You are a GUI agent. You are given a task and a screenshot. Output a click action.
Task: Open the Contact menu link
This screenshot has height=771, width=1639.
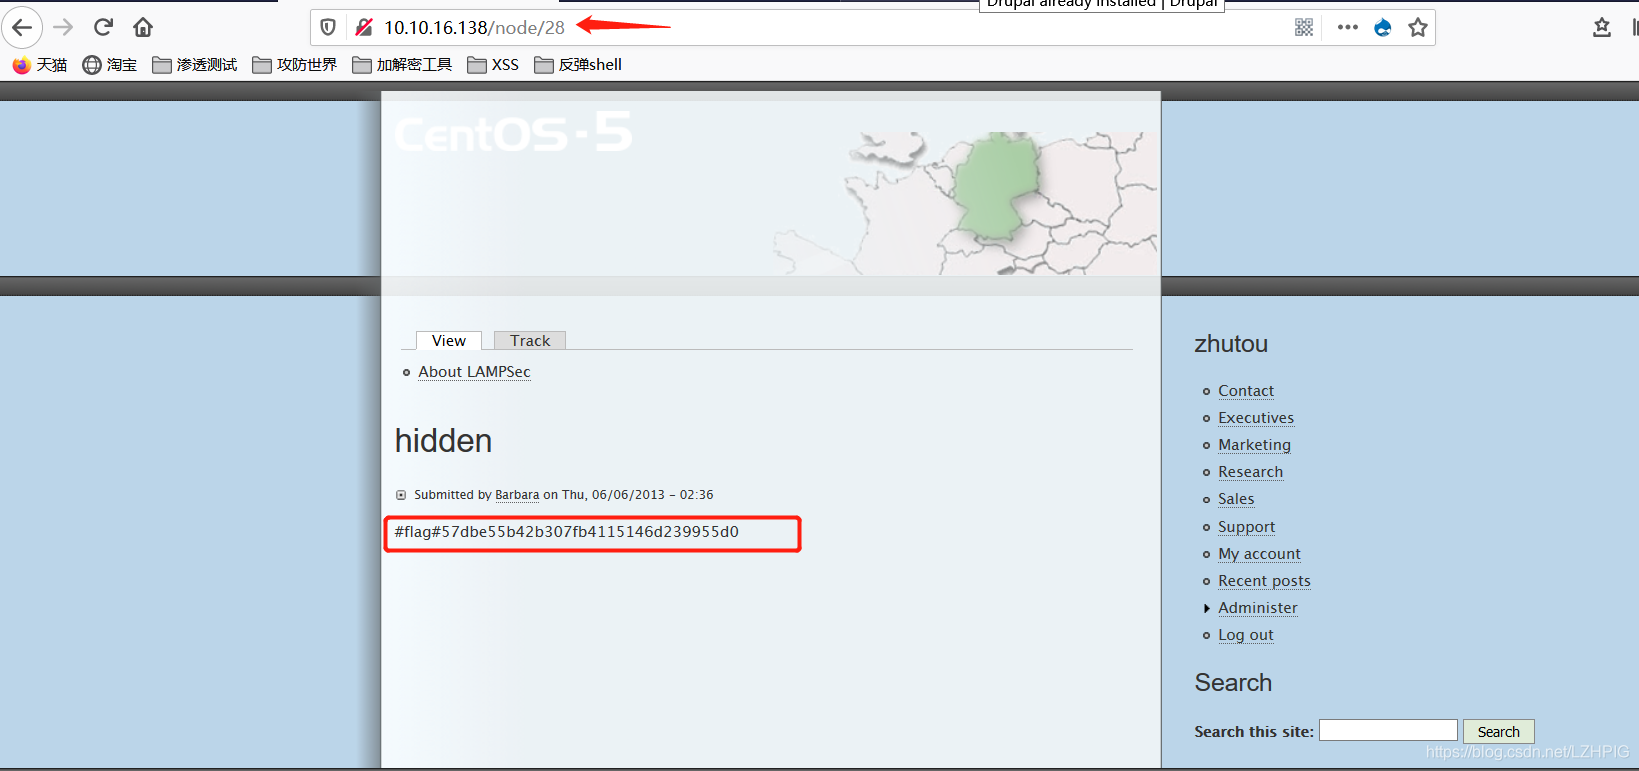coord(1246,391)
